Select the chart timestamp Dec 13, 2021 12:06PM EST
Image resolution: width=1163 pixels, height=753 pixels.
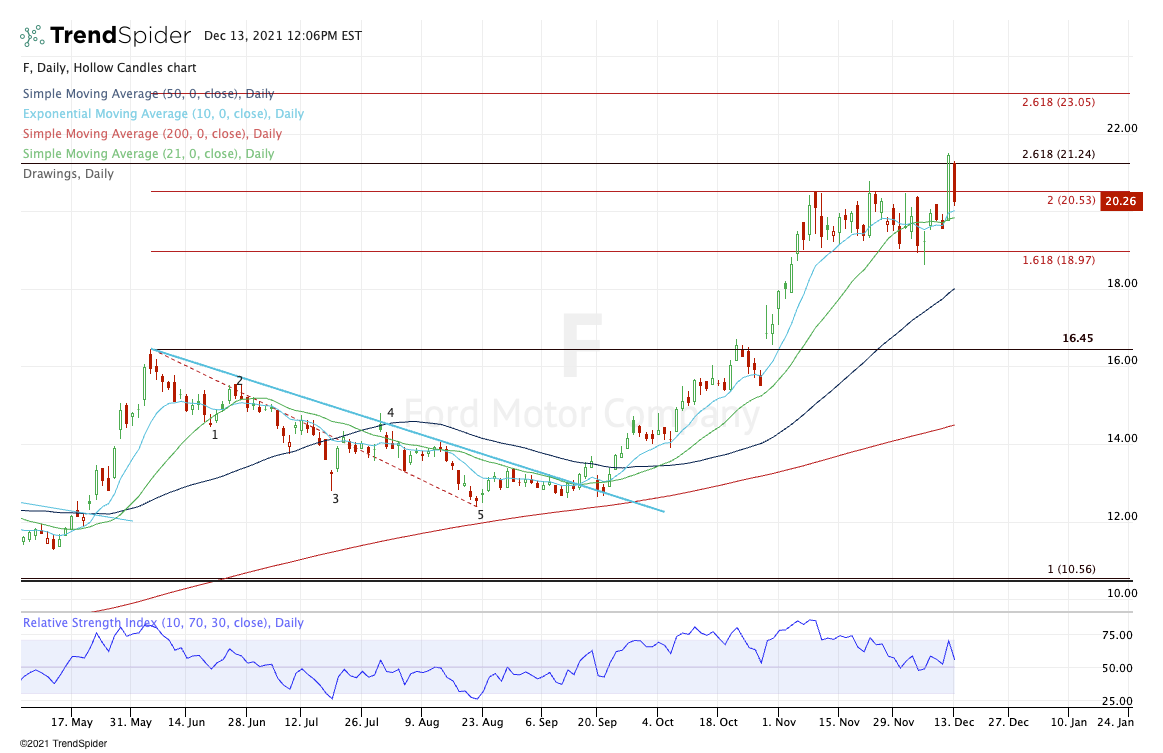click(283, 36)
